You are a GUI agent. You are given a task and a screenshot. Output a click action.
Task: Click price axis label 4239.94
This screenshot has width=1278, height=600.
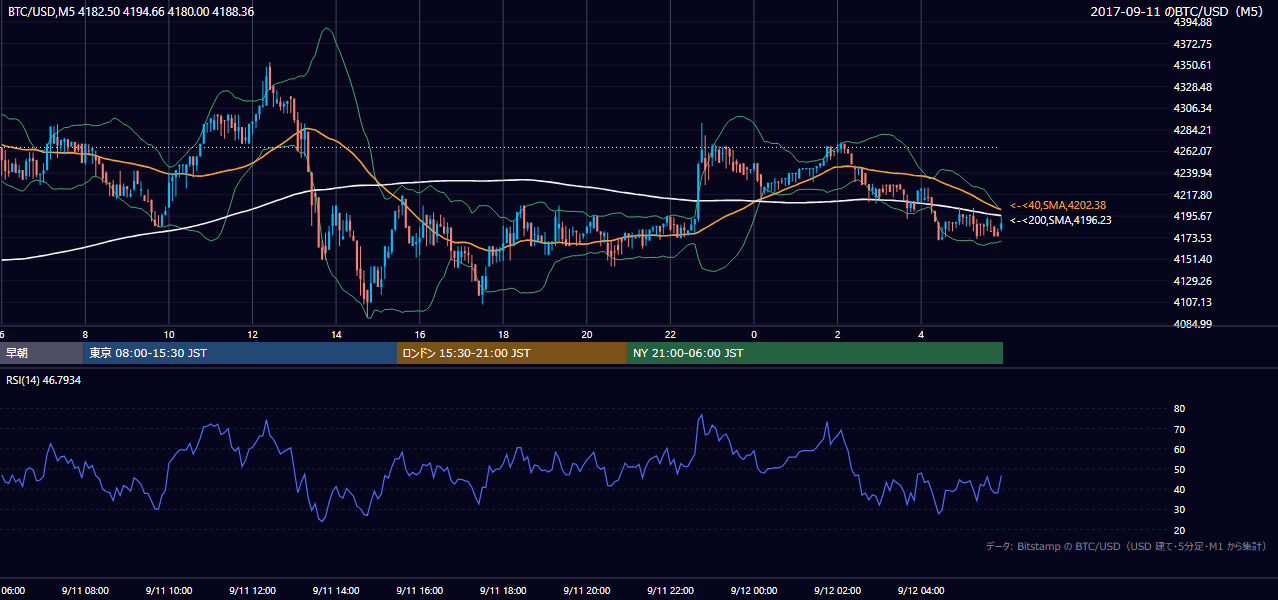(x=1193, y=173)
